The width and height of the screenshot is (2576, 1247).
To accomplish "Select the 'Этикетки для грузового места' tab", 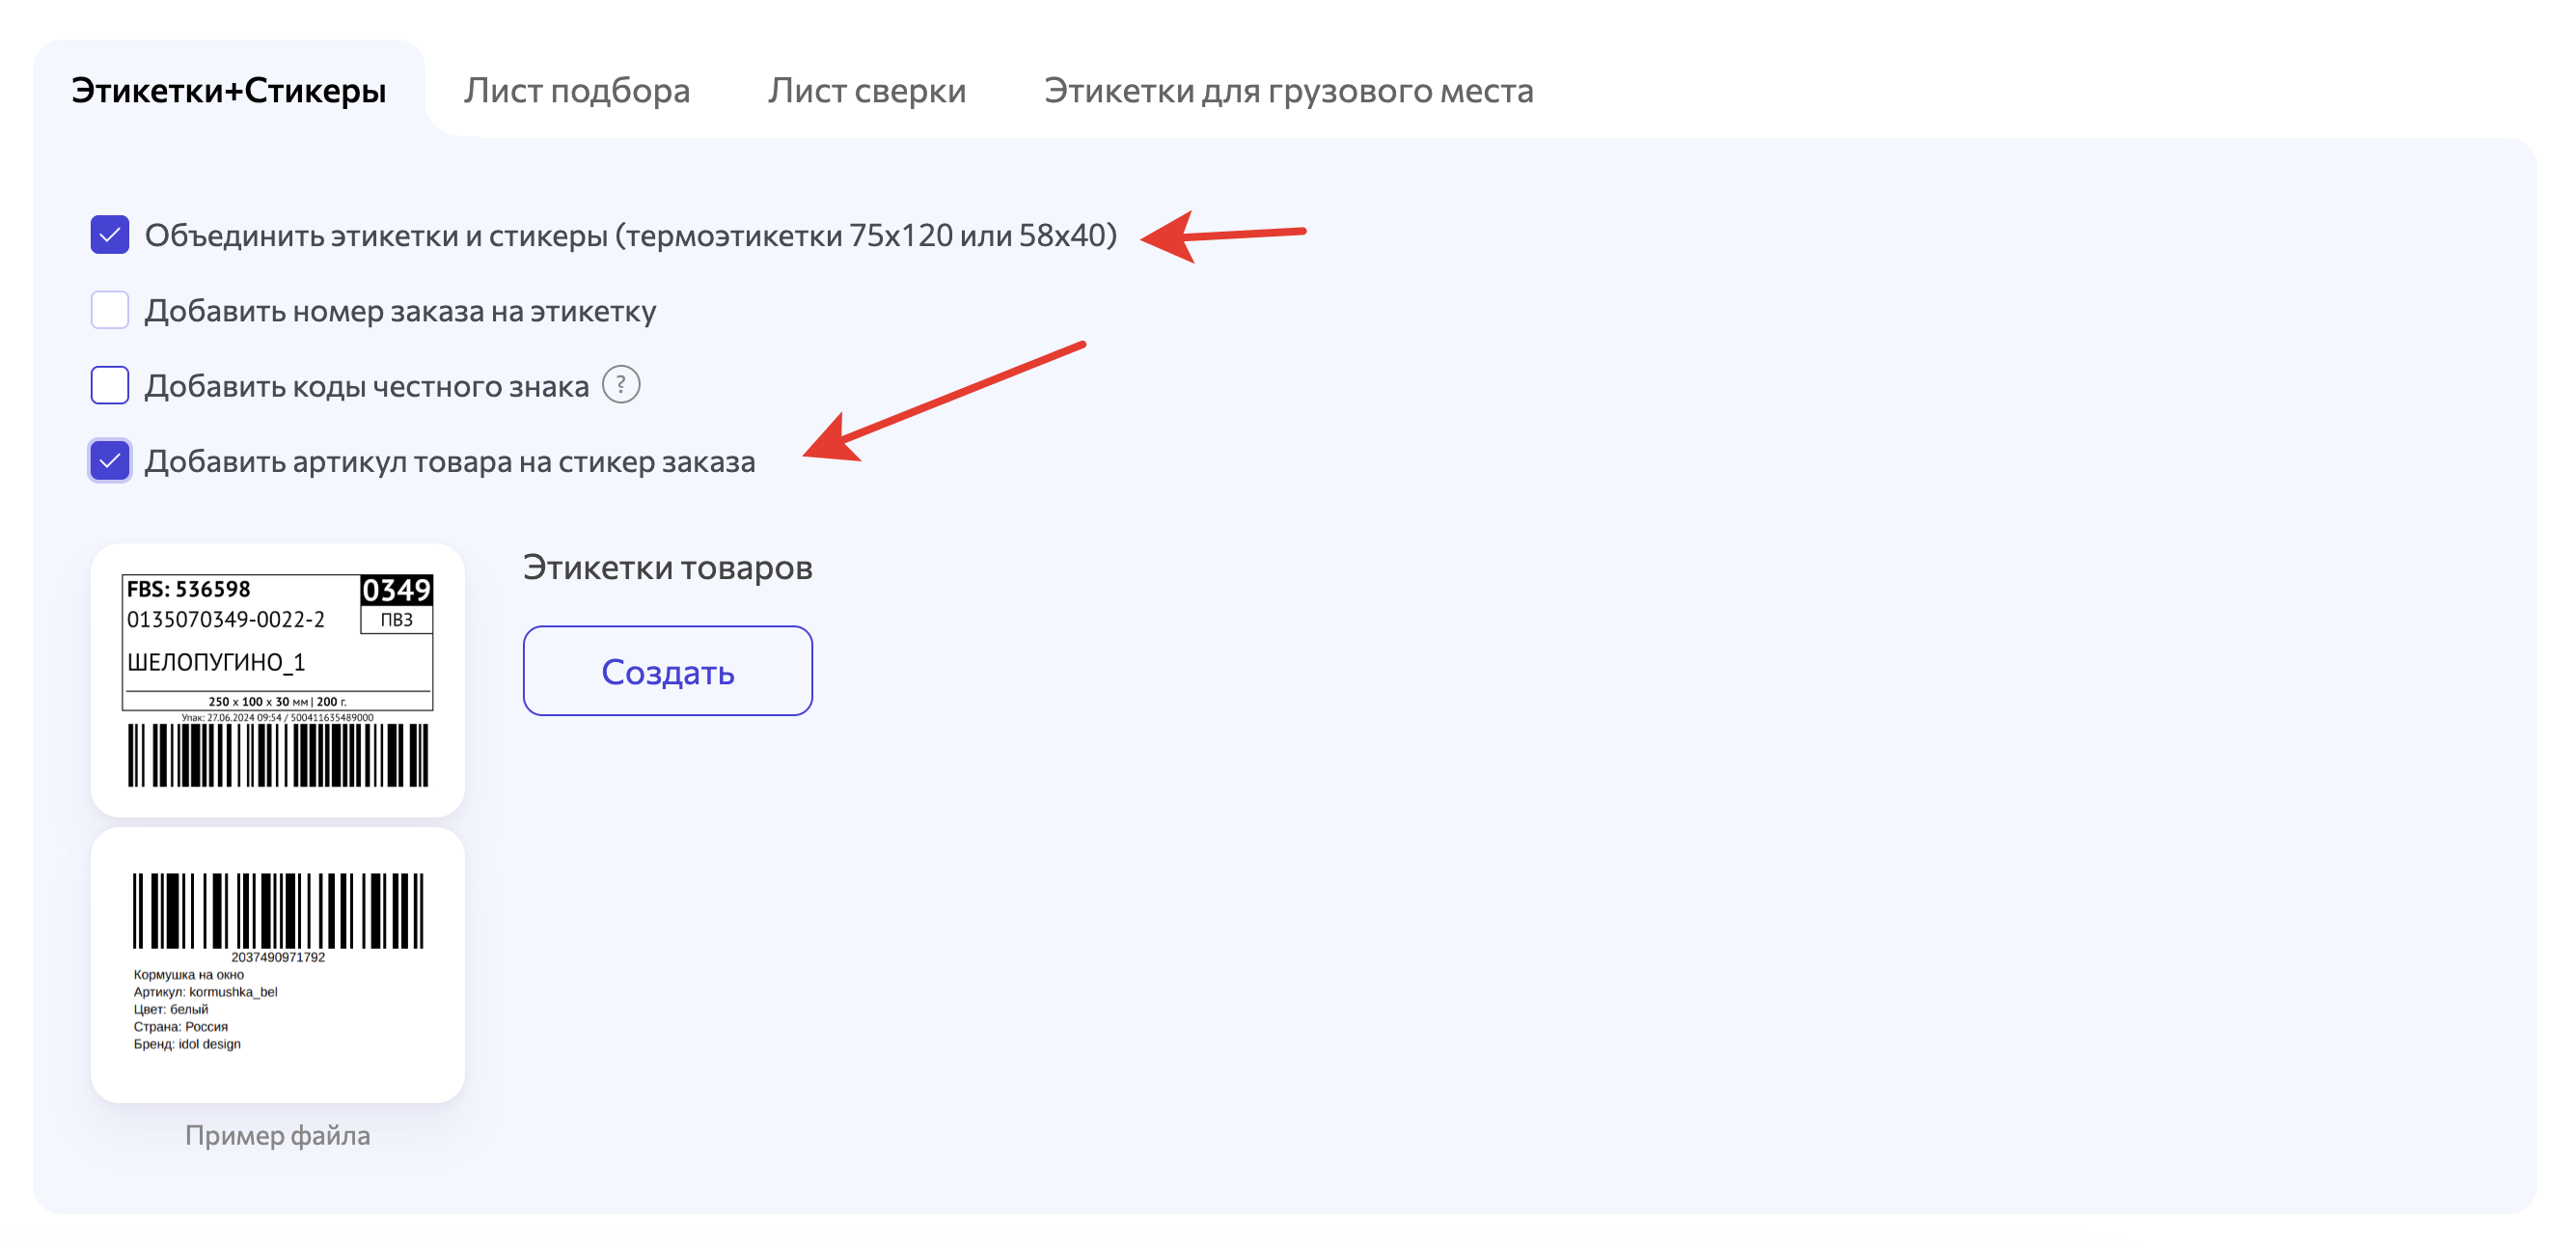I will pyautogui.click(x=1288, y=90).
